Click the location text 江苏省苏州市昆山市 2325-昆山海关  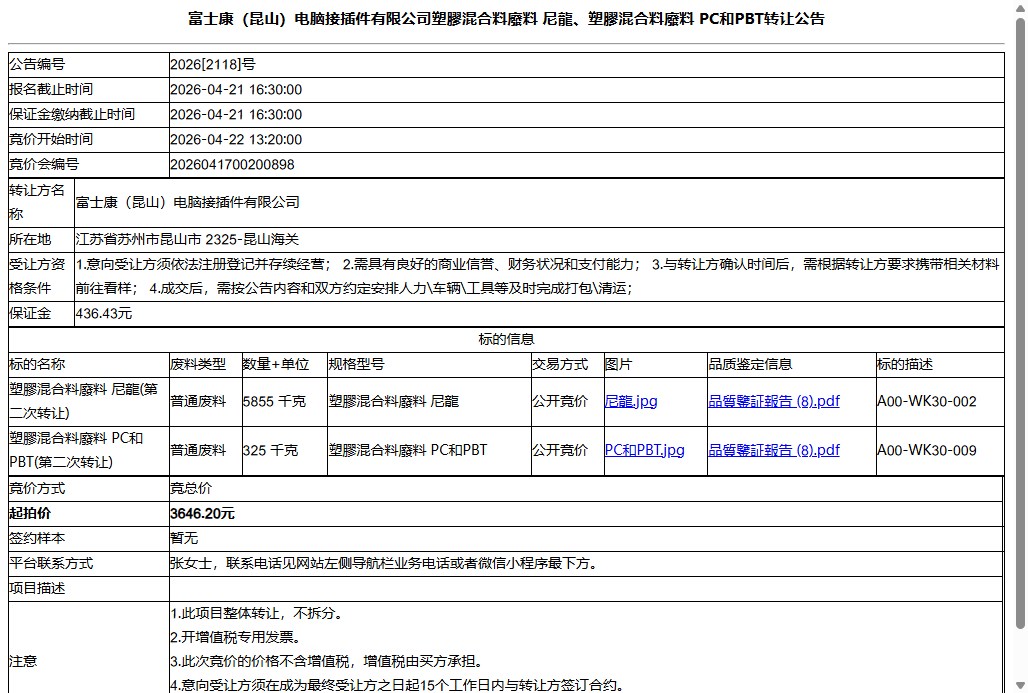pos(188,239)
